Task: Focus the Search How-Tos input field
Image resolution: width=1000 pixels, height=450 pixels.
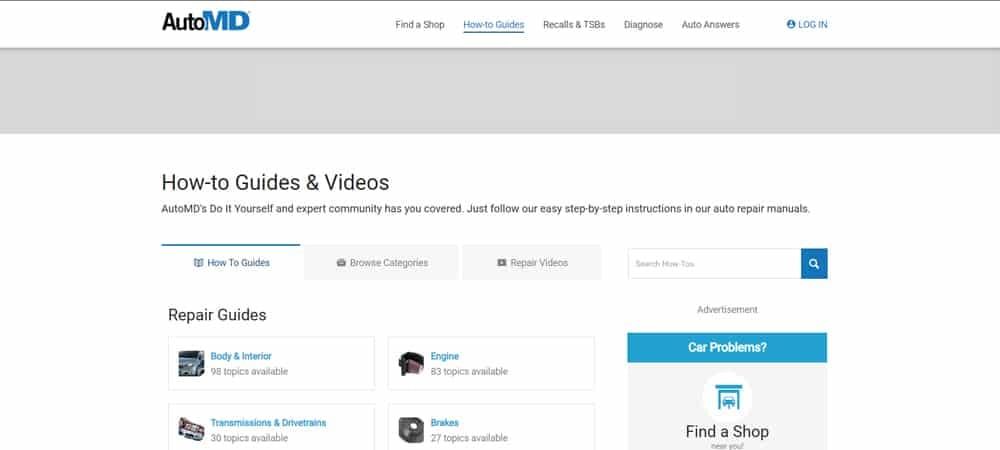Action: 714,263
